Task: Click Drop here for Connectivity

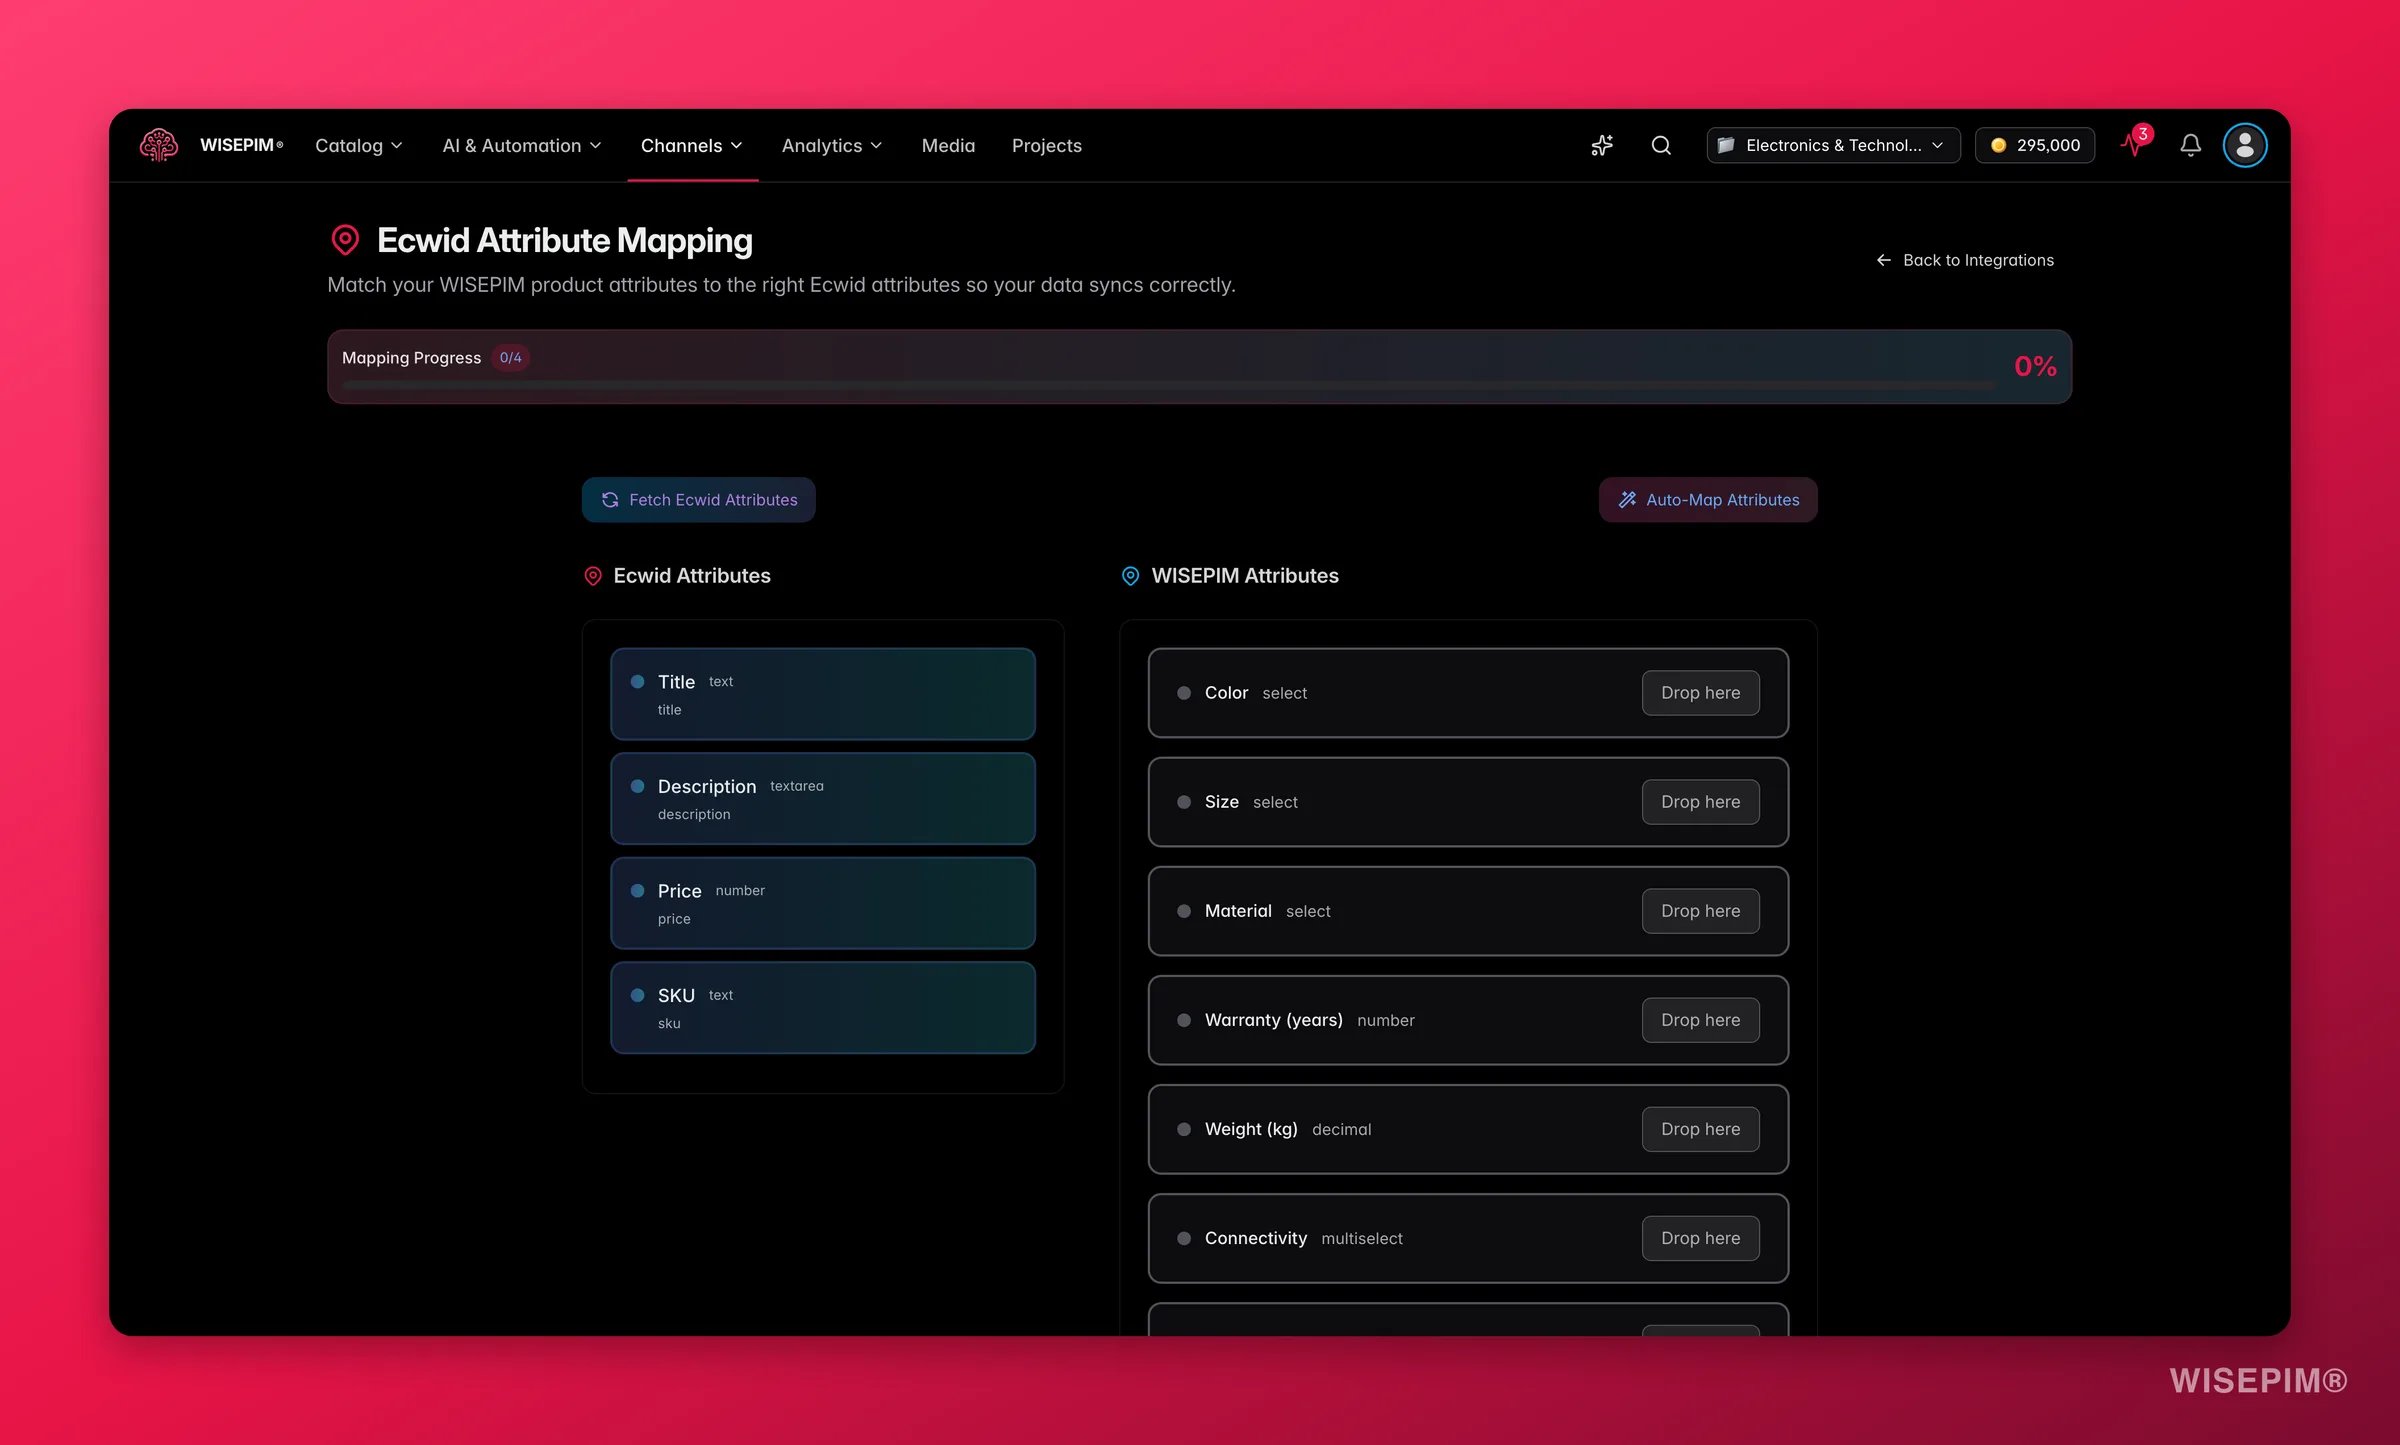Action: pos(1700,1238)
